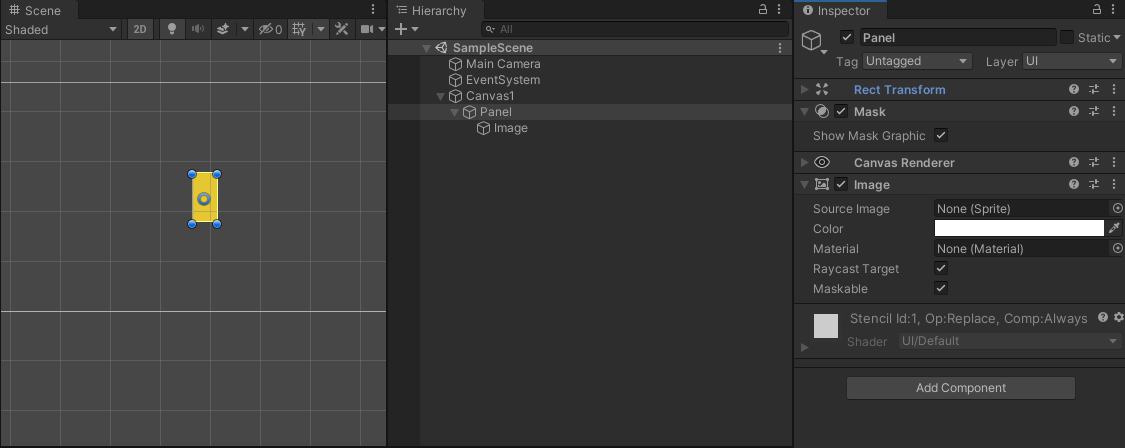Toggle Panel object active checkbox
Viewport: 1125px width, 448px height.
(847, 37)
